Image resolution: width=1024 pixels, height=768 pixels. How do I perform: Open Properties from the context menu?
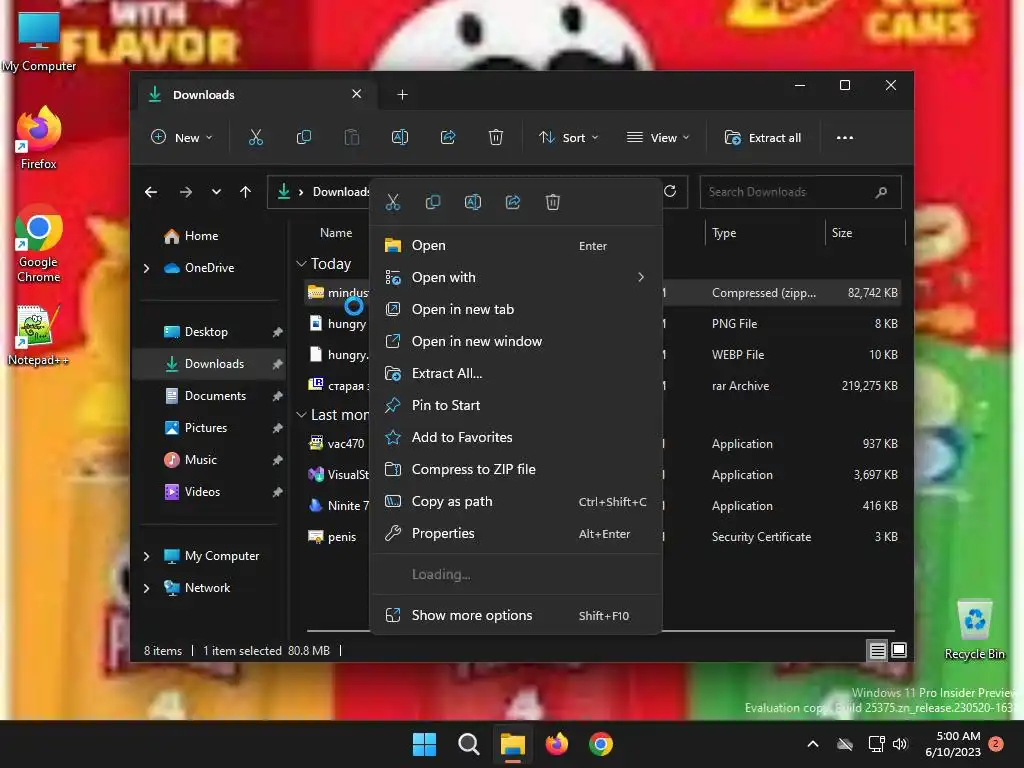tap(516, 534)
